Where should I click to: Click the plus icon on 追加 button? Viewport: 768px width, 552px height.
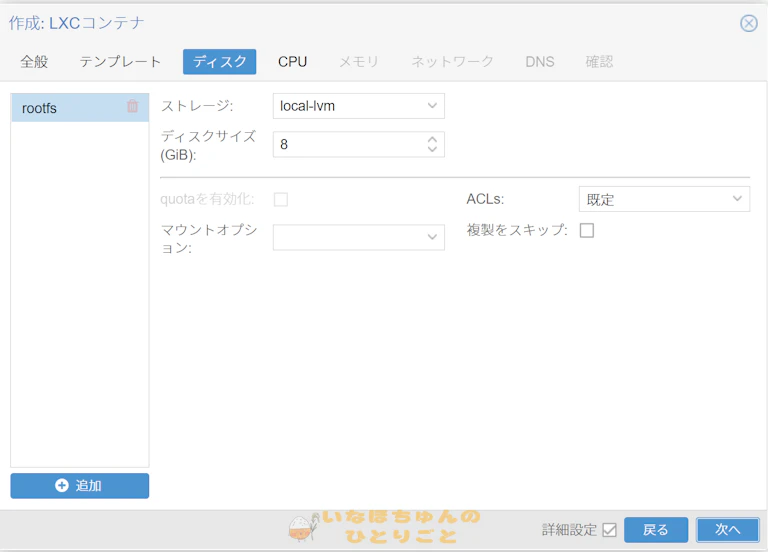[62, 485]
